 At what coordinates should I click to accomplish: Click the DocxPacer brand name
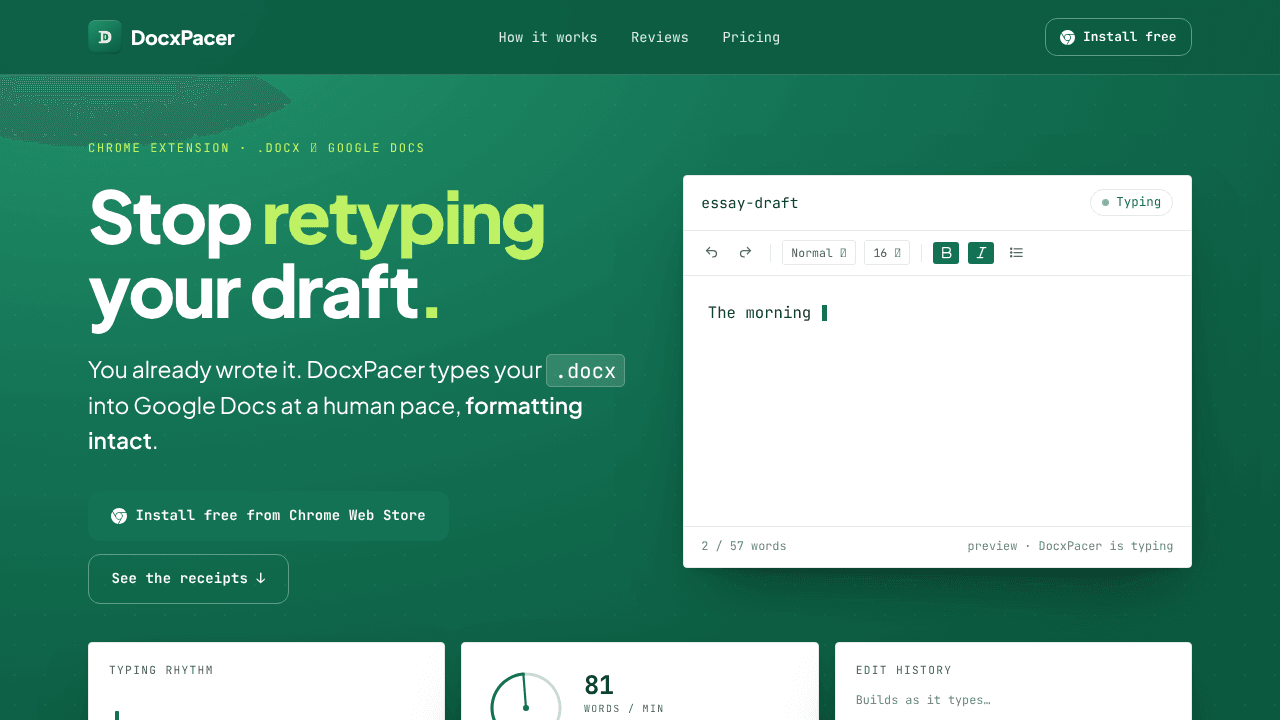point(183,38)
